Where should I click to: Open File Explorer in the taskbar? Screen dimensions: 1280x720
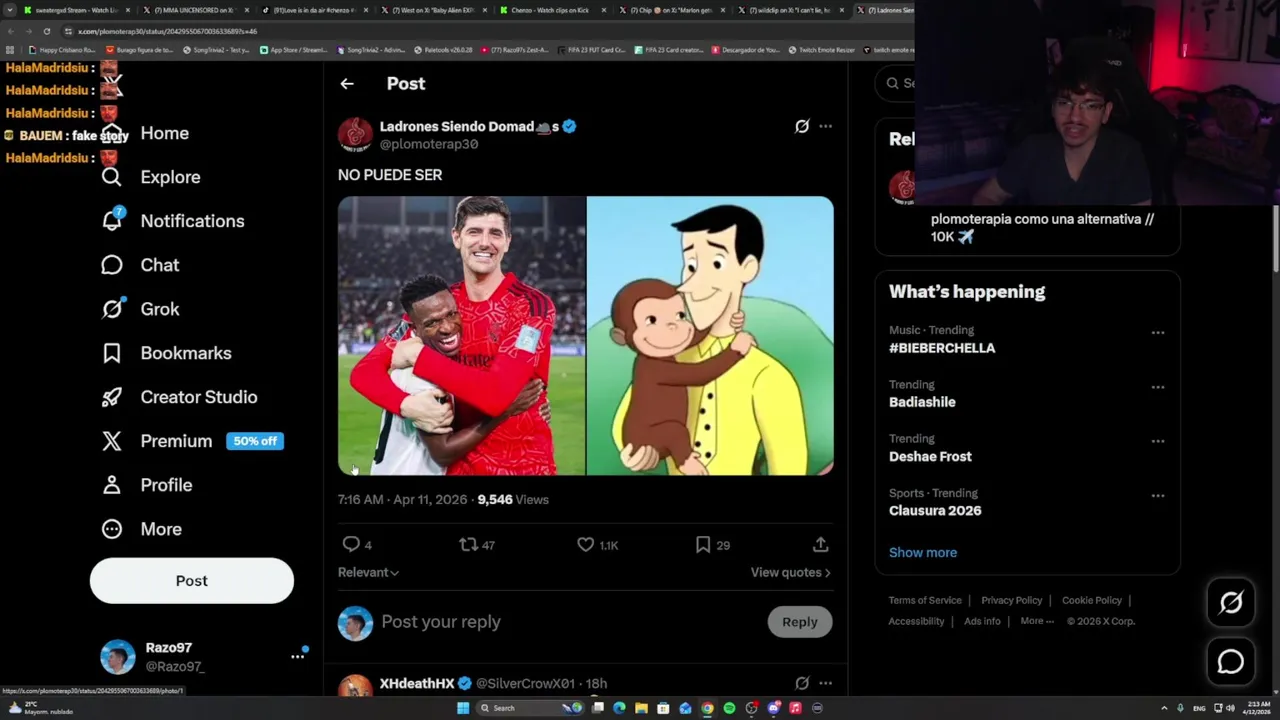click(641, 708)
